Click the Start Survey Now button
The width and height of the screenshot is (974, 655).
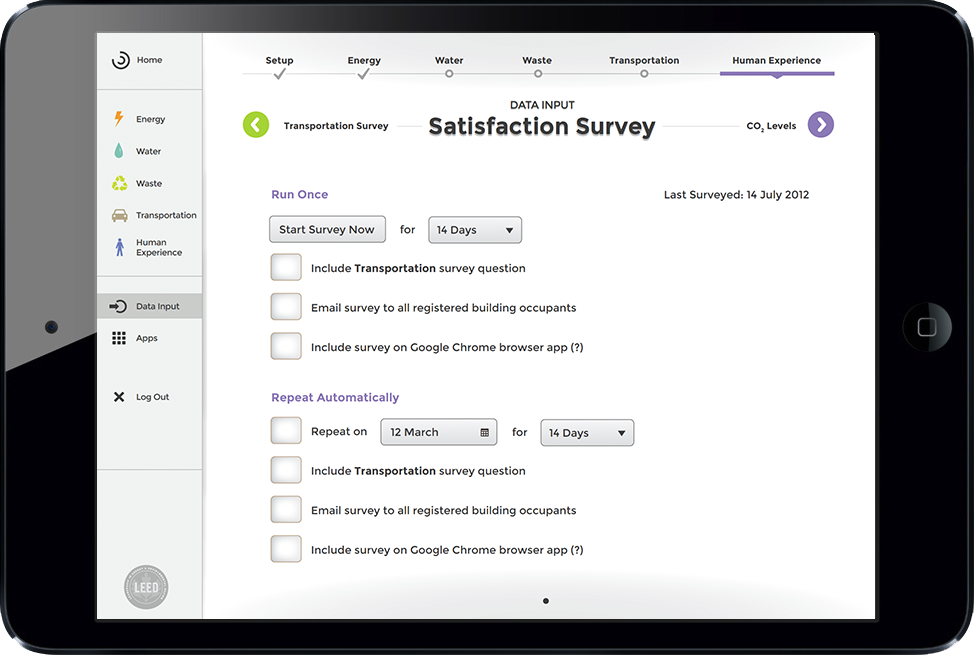327,229
